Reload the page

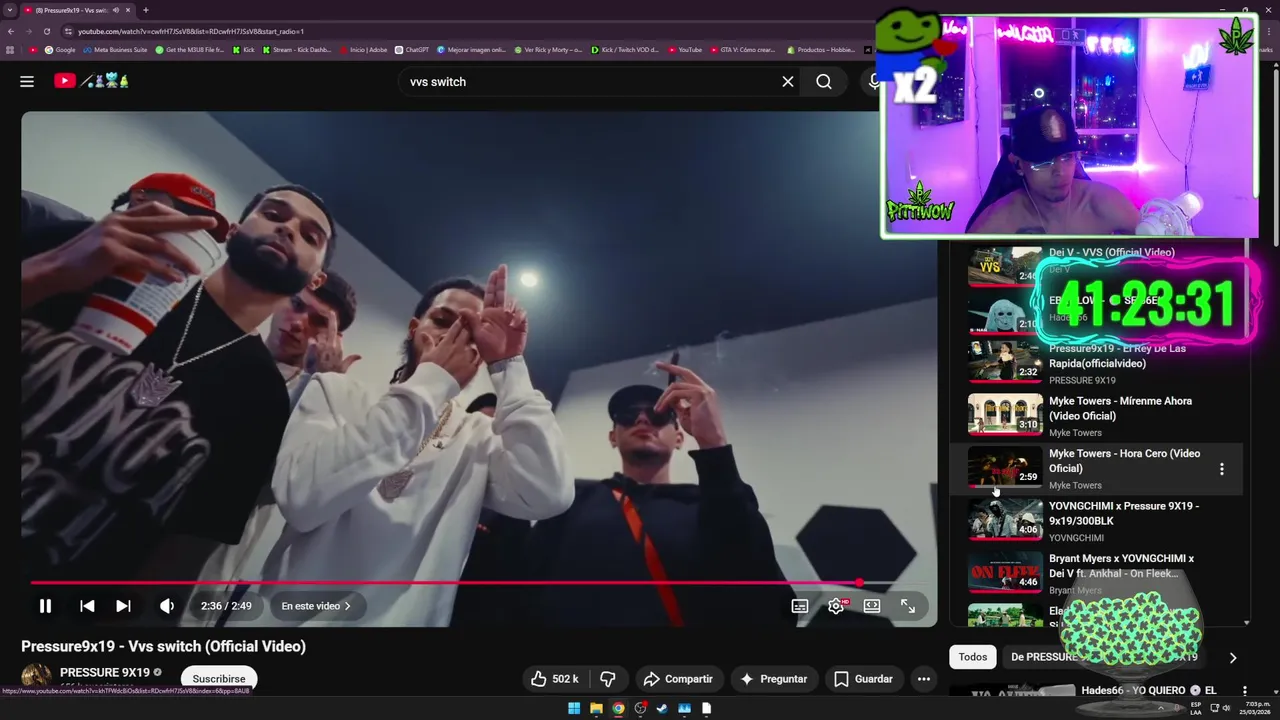[x=46, y=31]
